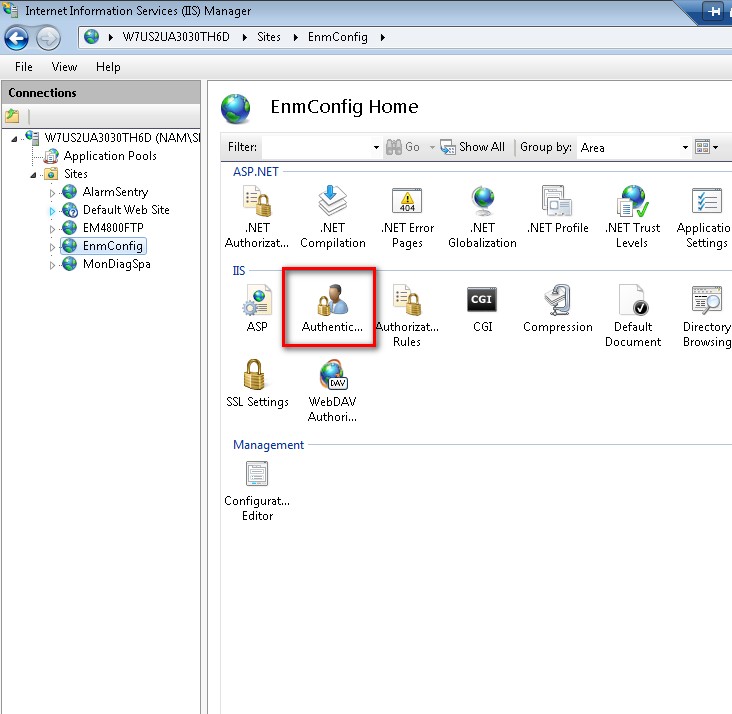The height and width of the screenshot is (714, 732).
Task: Collapse the Sites tree node
Action: (33, 175)
